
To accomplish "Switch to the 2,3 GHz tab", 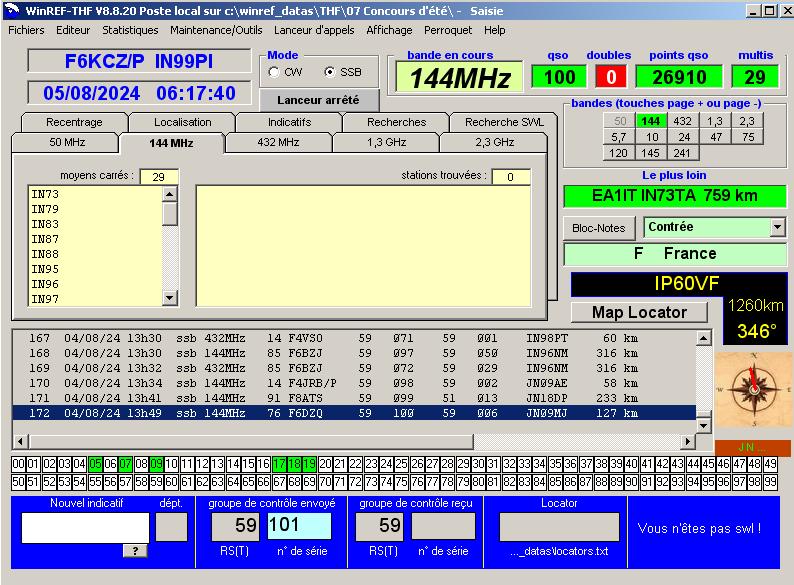I will coord(494,142).
